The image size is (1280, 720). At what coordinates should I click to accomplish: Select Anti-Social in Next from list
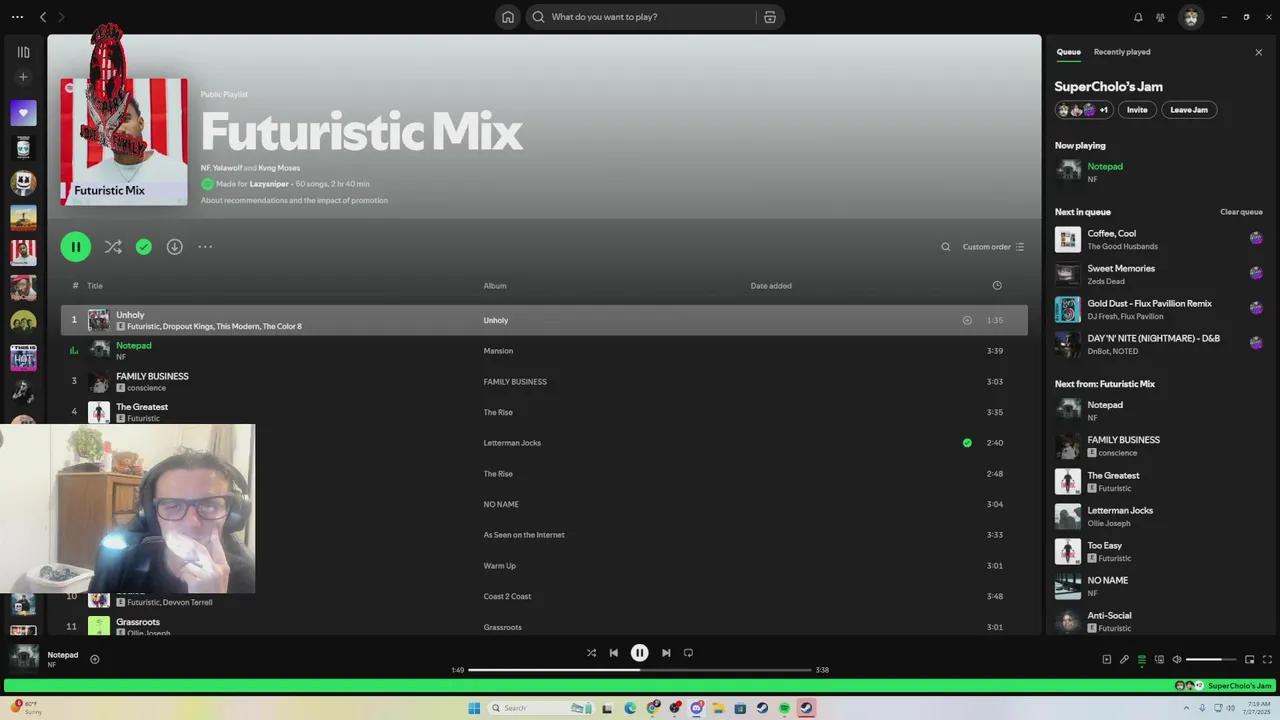click(1159, 621)
